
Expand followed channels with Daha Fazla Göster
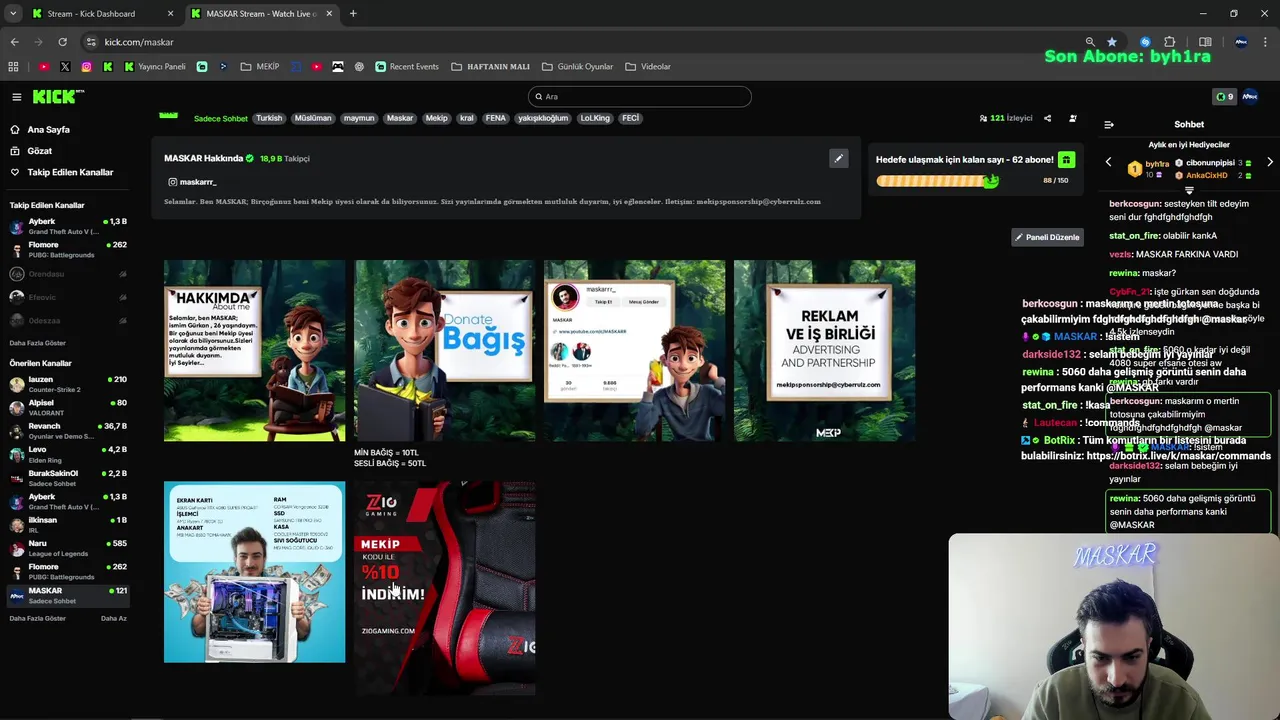point(38,343)
